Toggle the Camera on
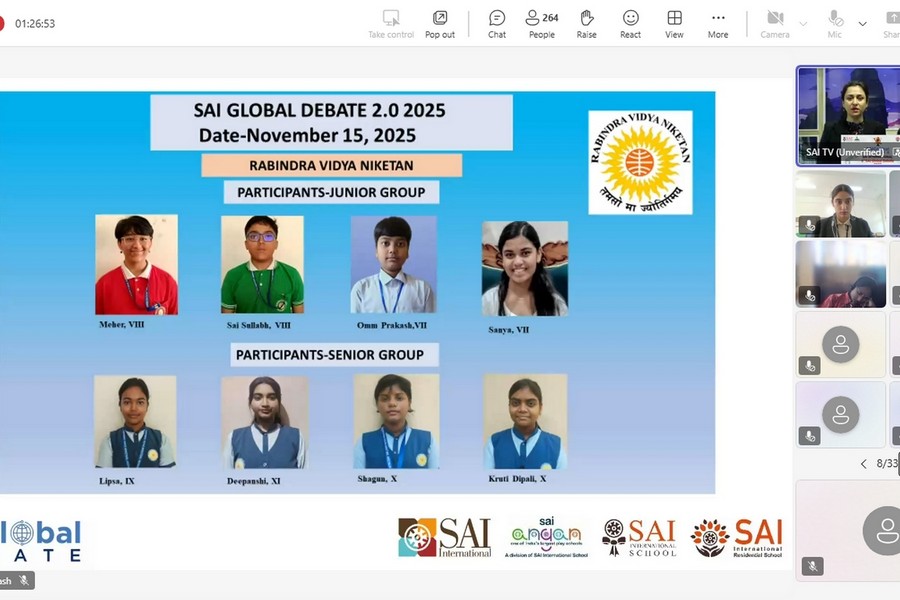The image size is (900, 600). 775,23
